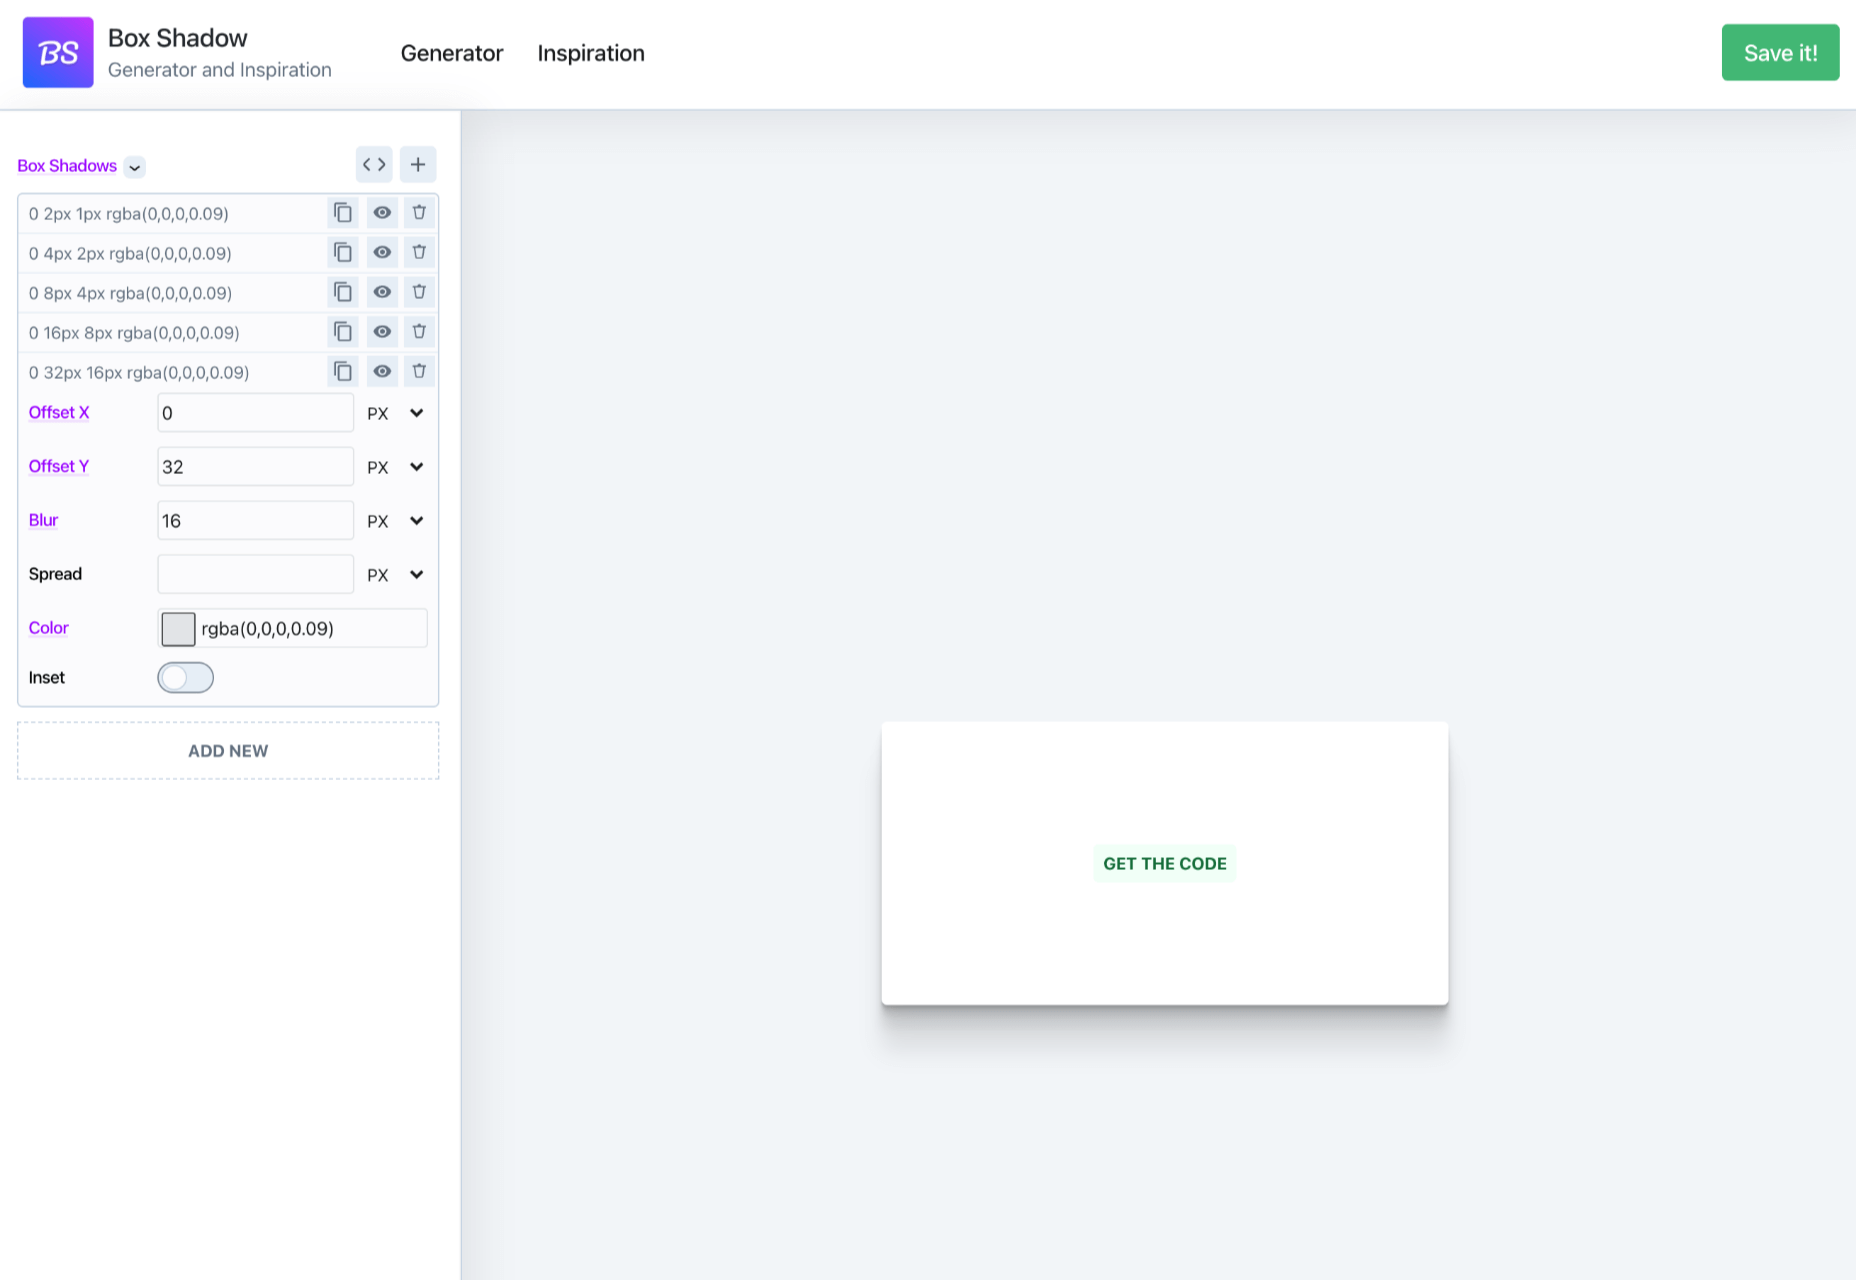This screenshot has height=1280, width=1856.
Task: Open the Generator page
Action: pos(452,53)
